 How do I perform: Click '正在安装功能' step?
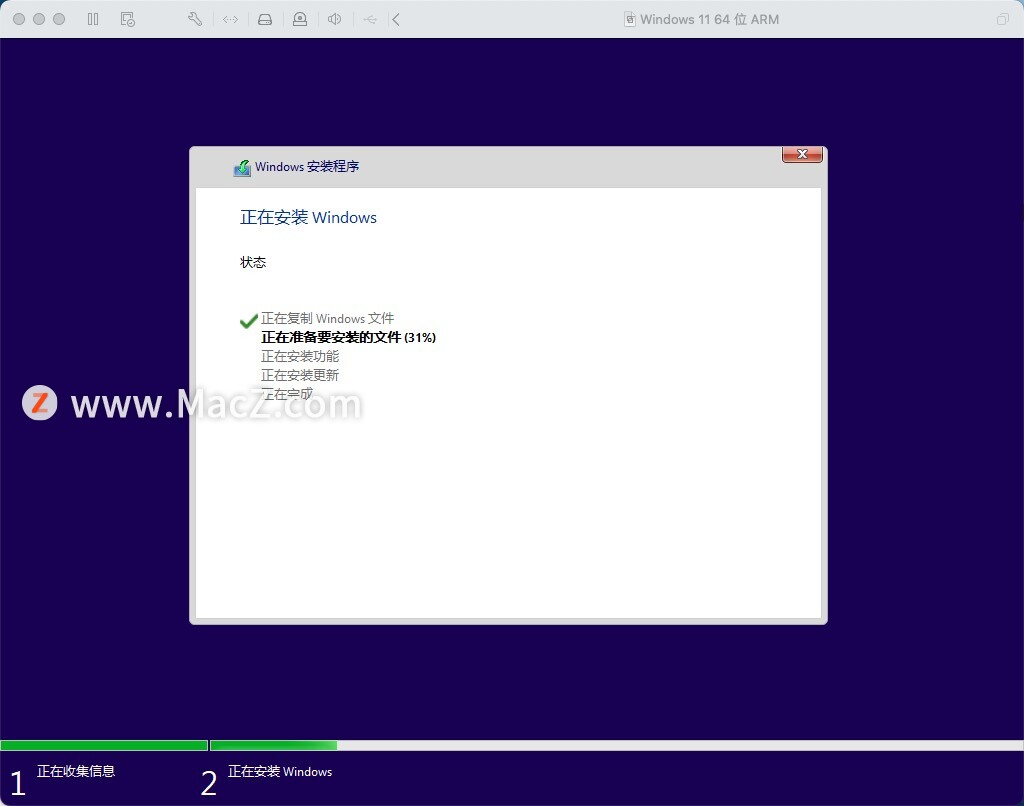coord(300,356)
